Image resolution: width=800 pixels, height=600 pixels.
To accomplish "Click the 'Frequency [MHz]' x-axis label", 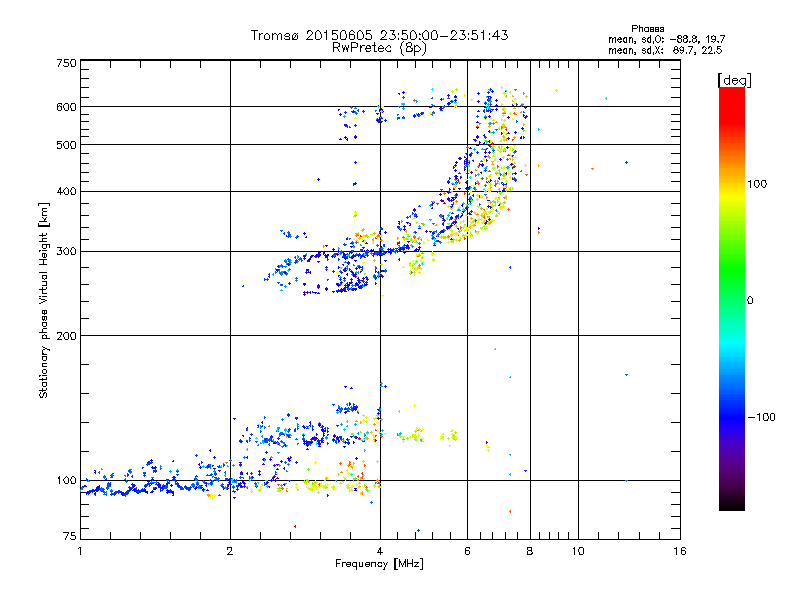I will click(379, 564).
